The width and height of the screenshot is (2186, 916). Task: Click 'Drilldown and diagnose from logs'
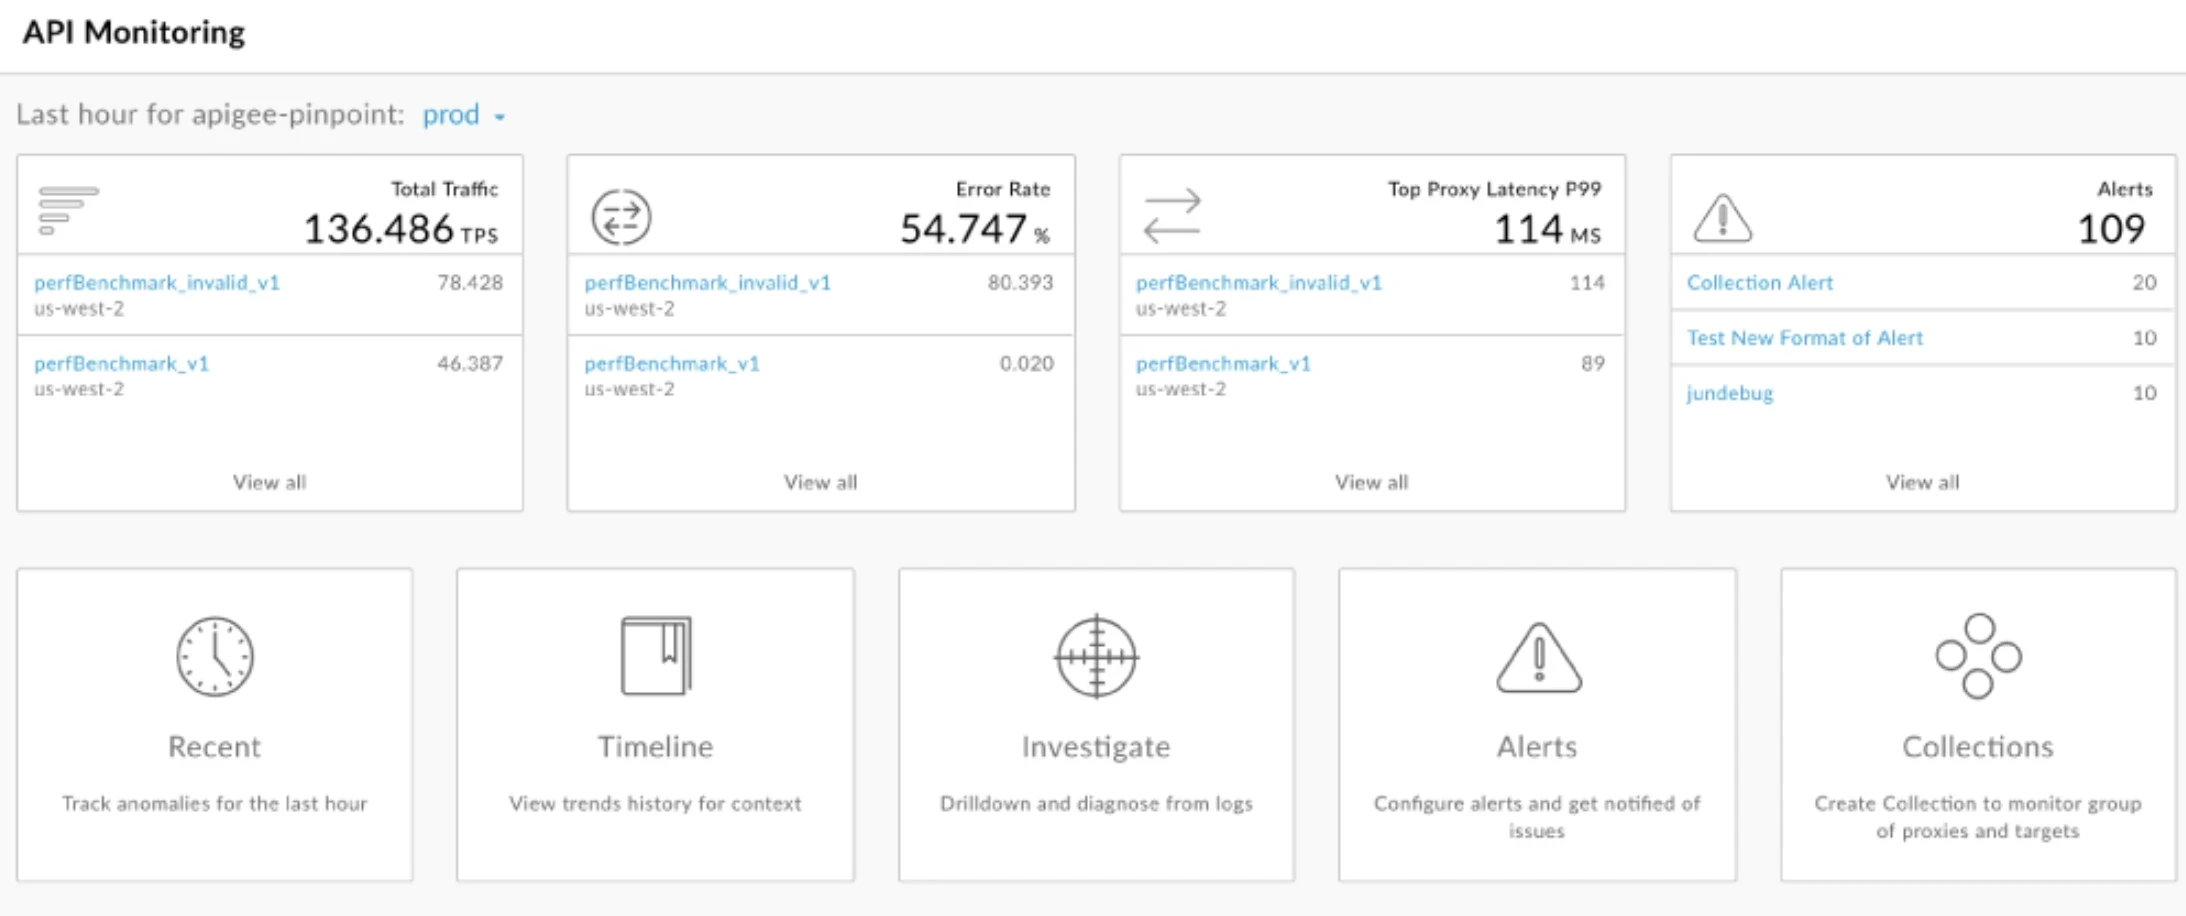coord(1096,803)
